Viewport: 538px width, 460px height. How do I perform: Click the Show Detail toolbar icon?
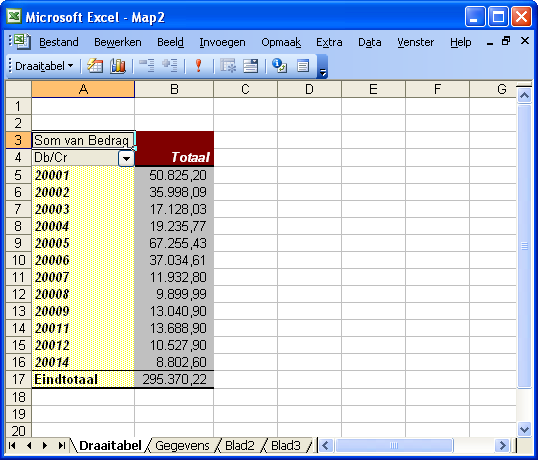click(x=169, y=66)
